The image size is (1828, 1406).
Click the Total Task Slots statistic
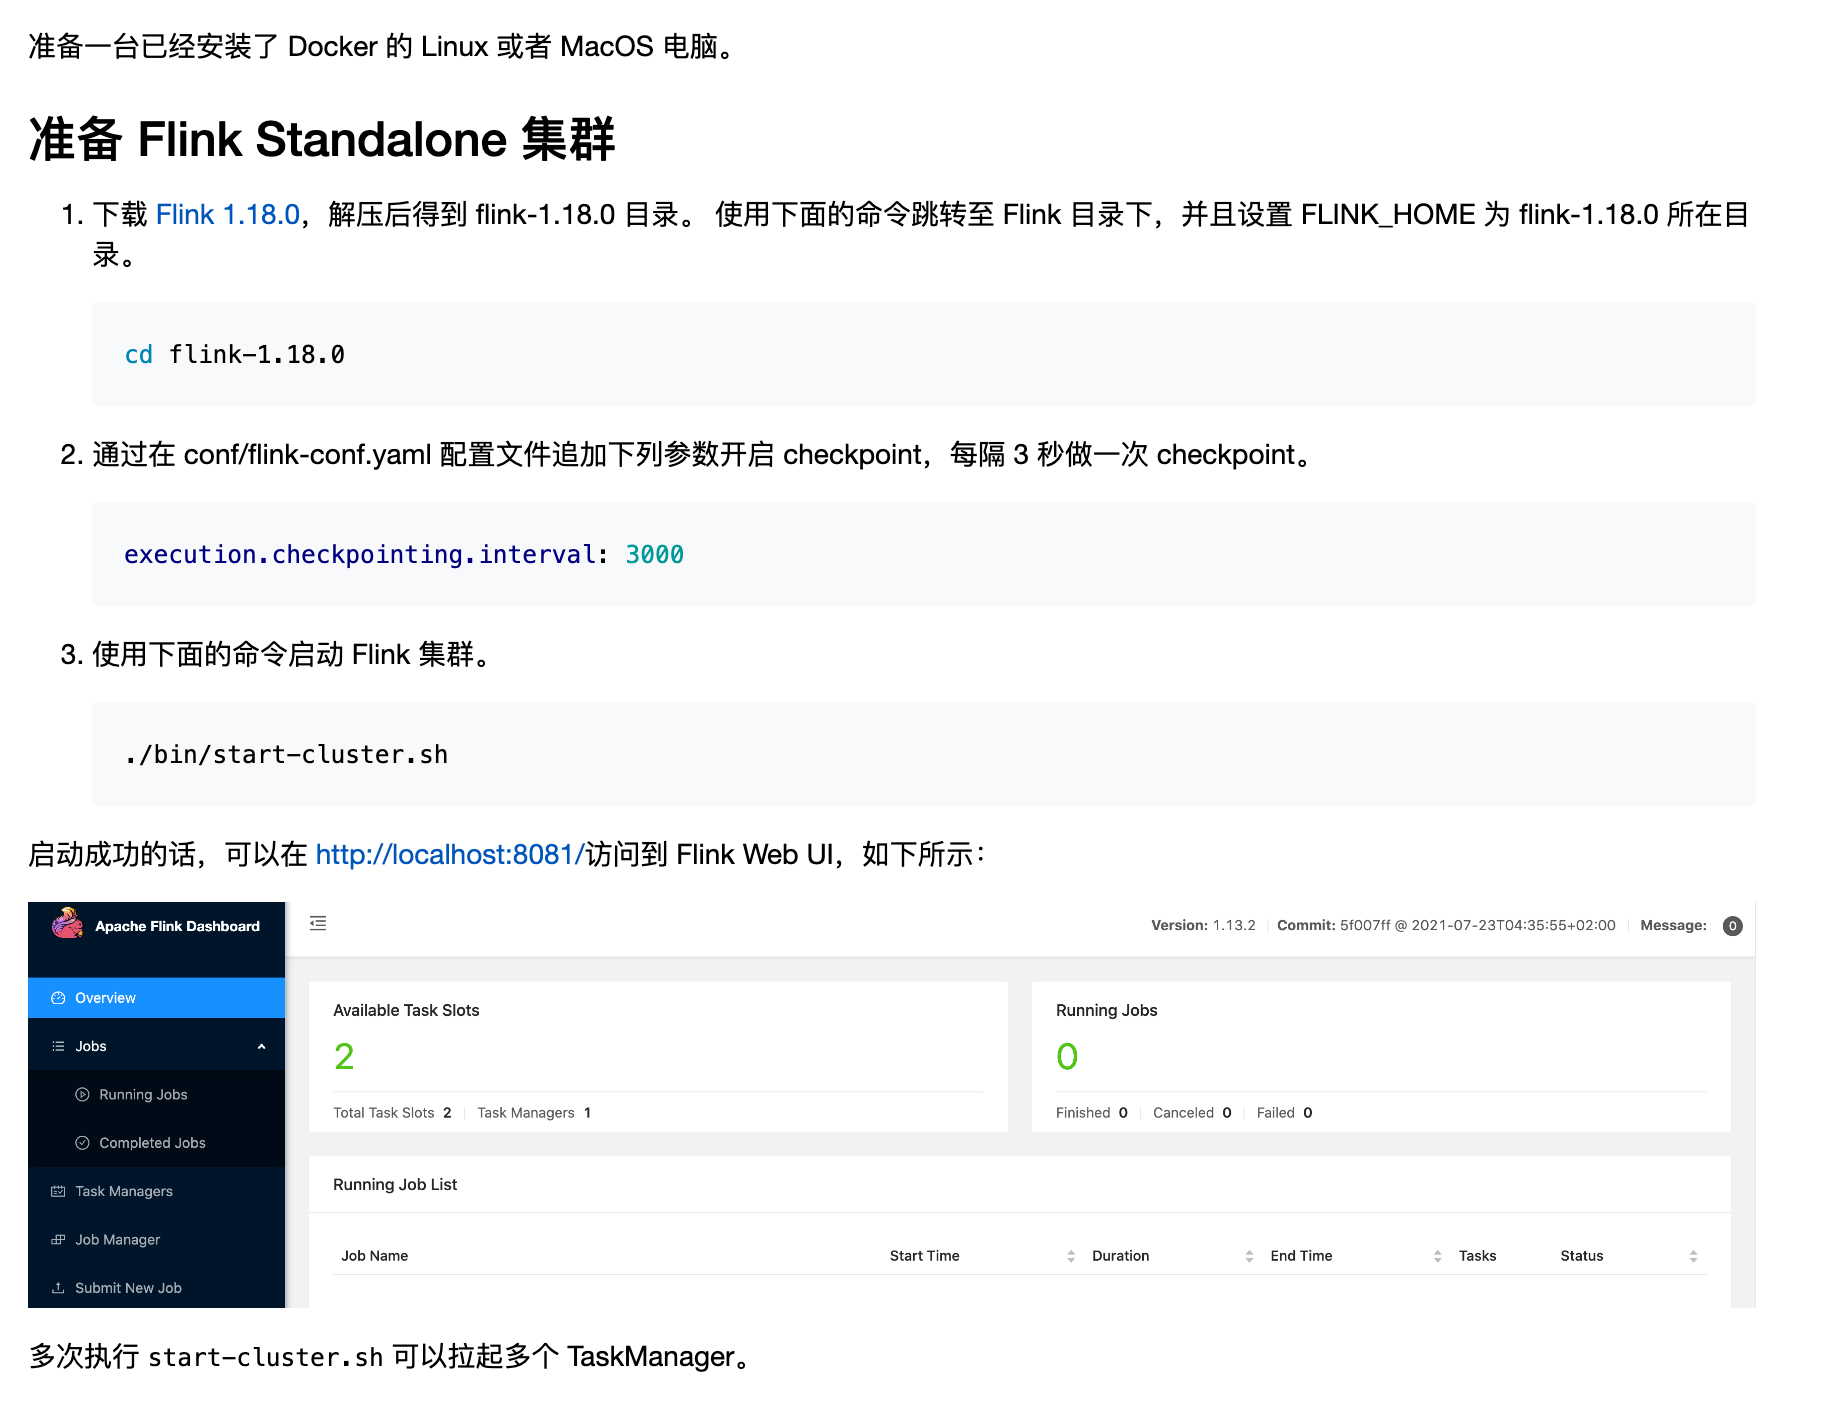coord(392,1113)
